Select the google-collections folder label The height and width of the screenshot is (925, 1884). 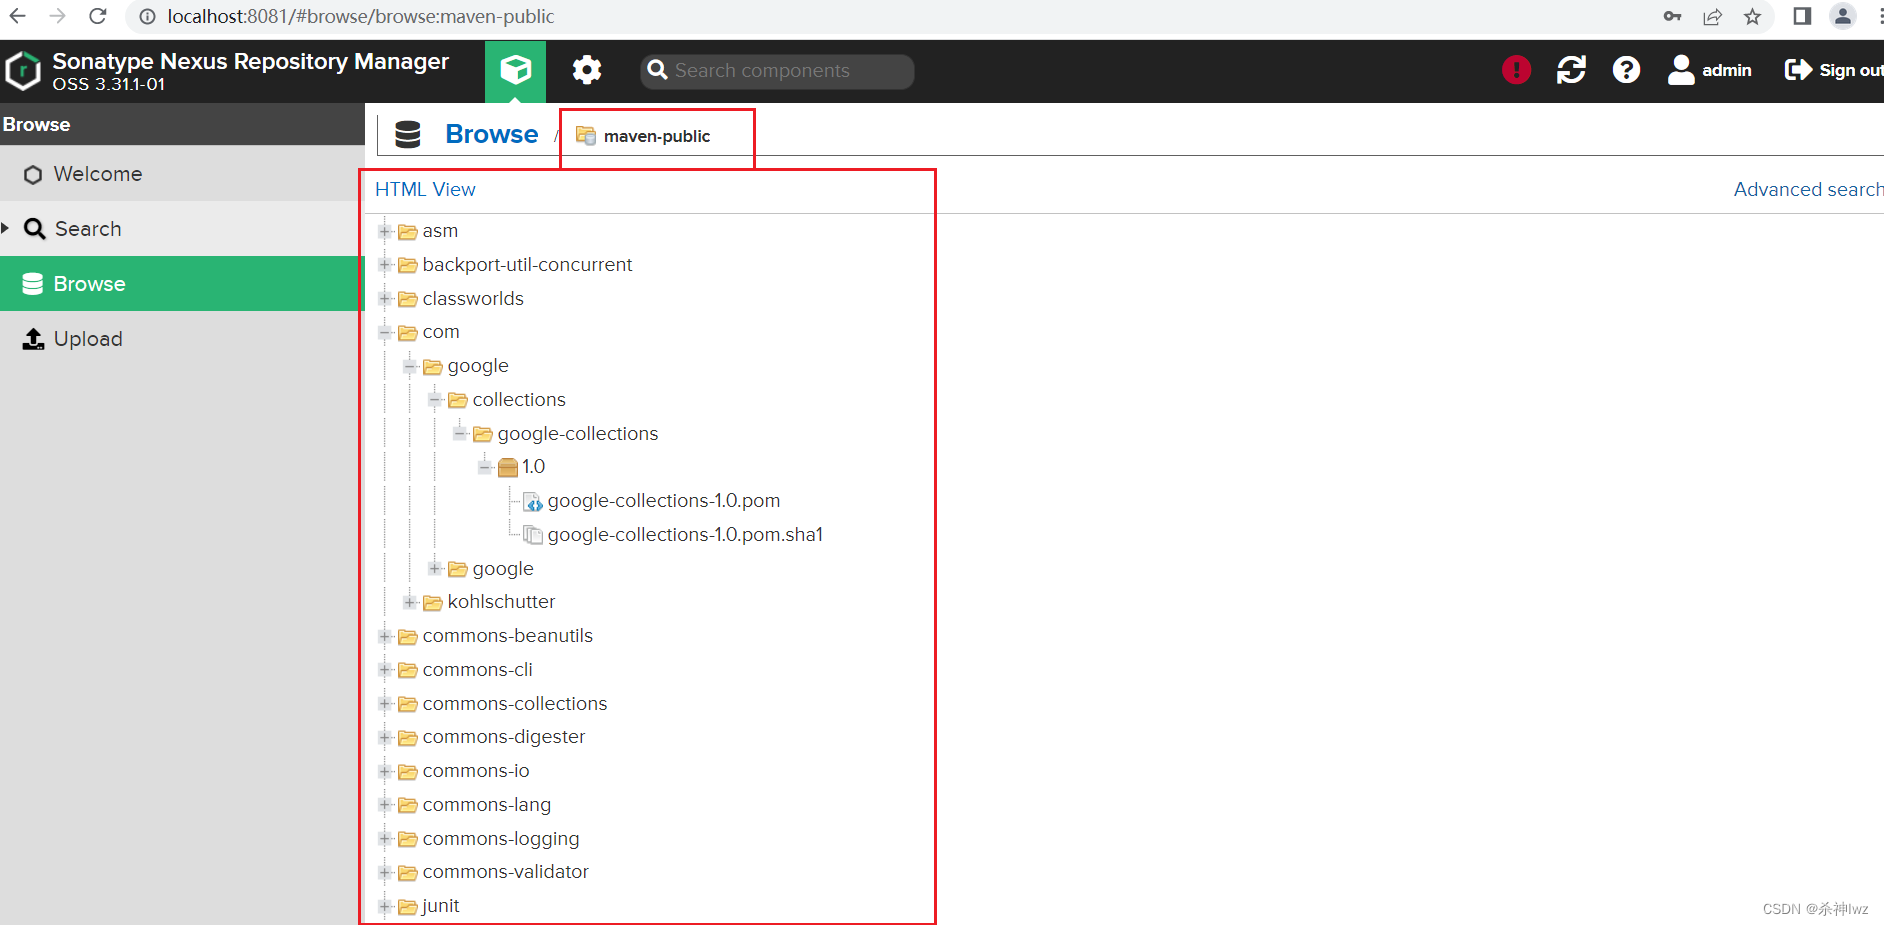pyautogui.click(x=578, y=434)
